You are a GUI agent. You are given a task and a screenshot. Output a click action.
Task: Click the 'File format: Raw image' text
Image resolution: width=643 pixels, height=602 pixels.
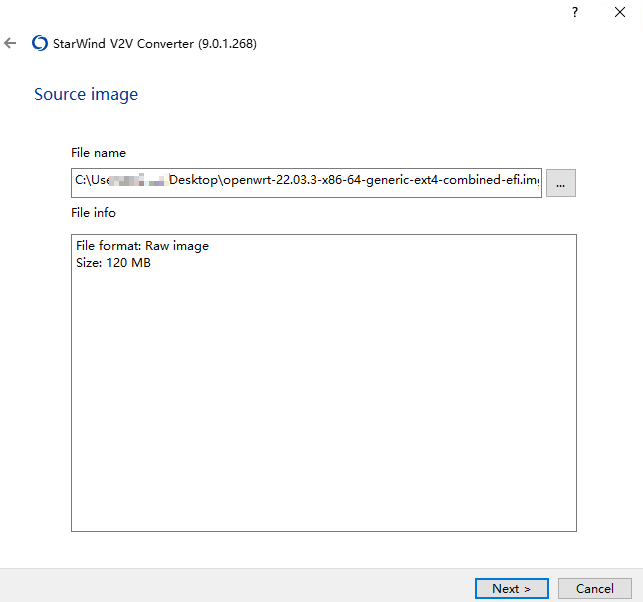[x=142, y=246]
